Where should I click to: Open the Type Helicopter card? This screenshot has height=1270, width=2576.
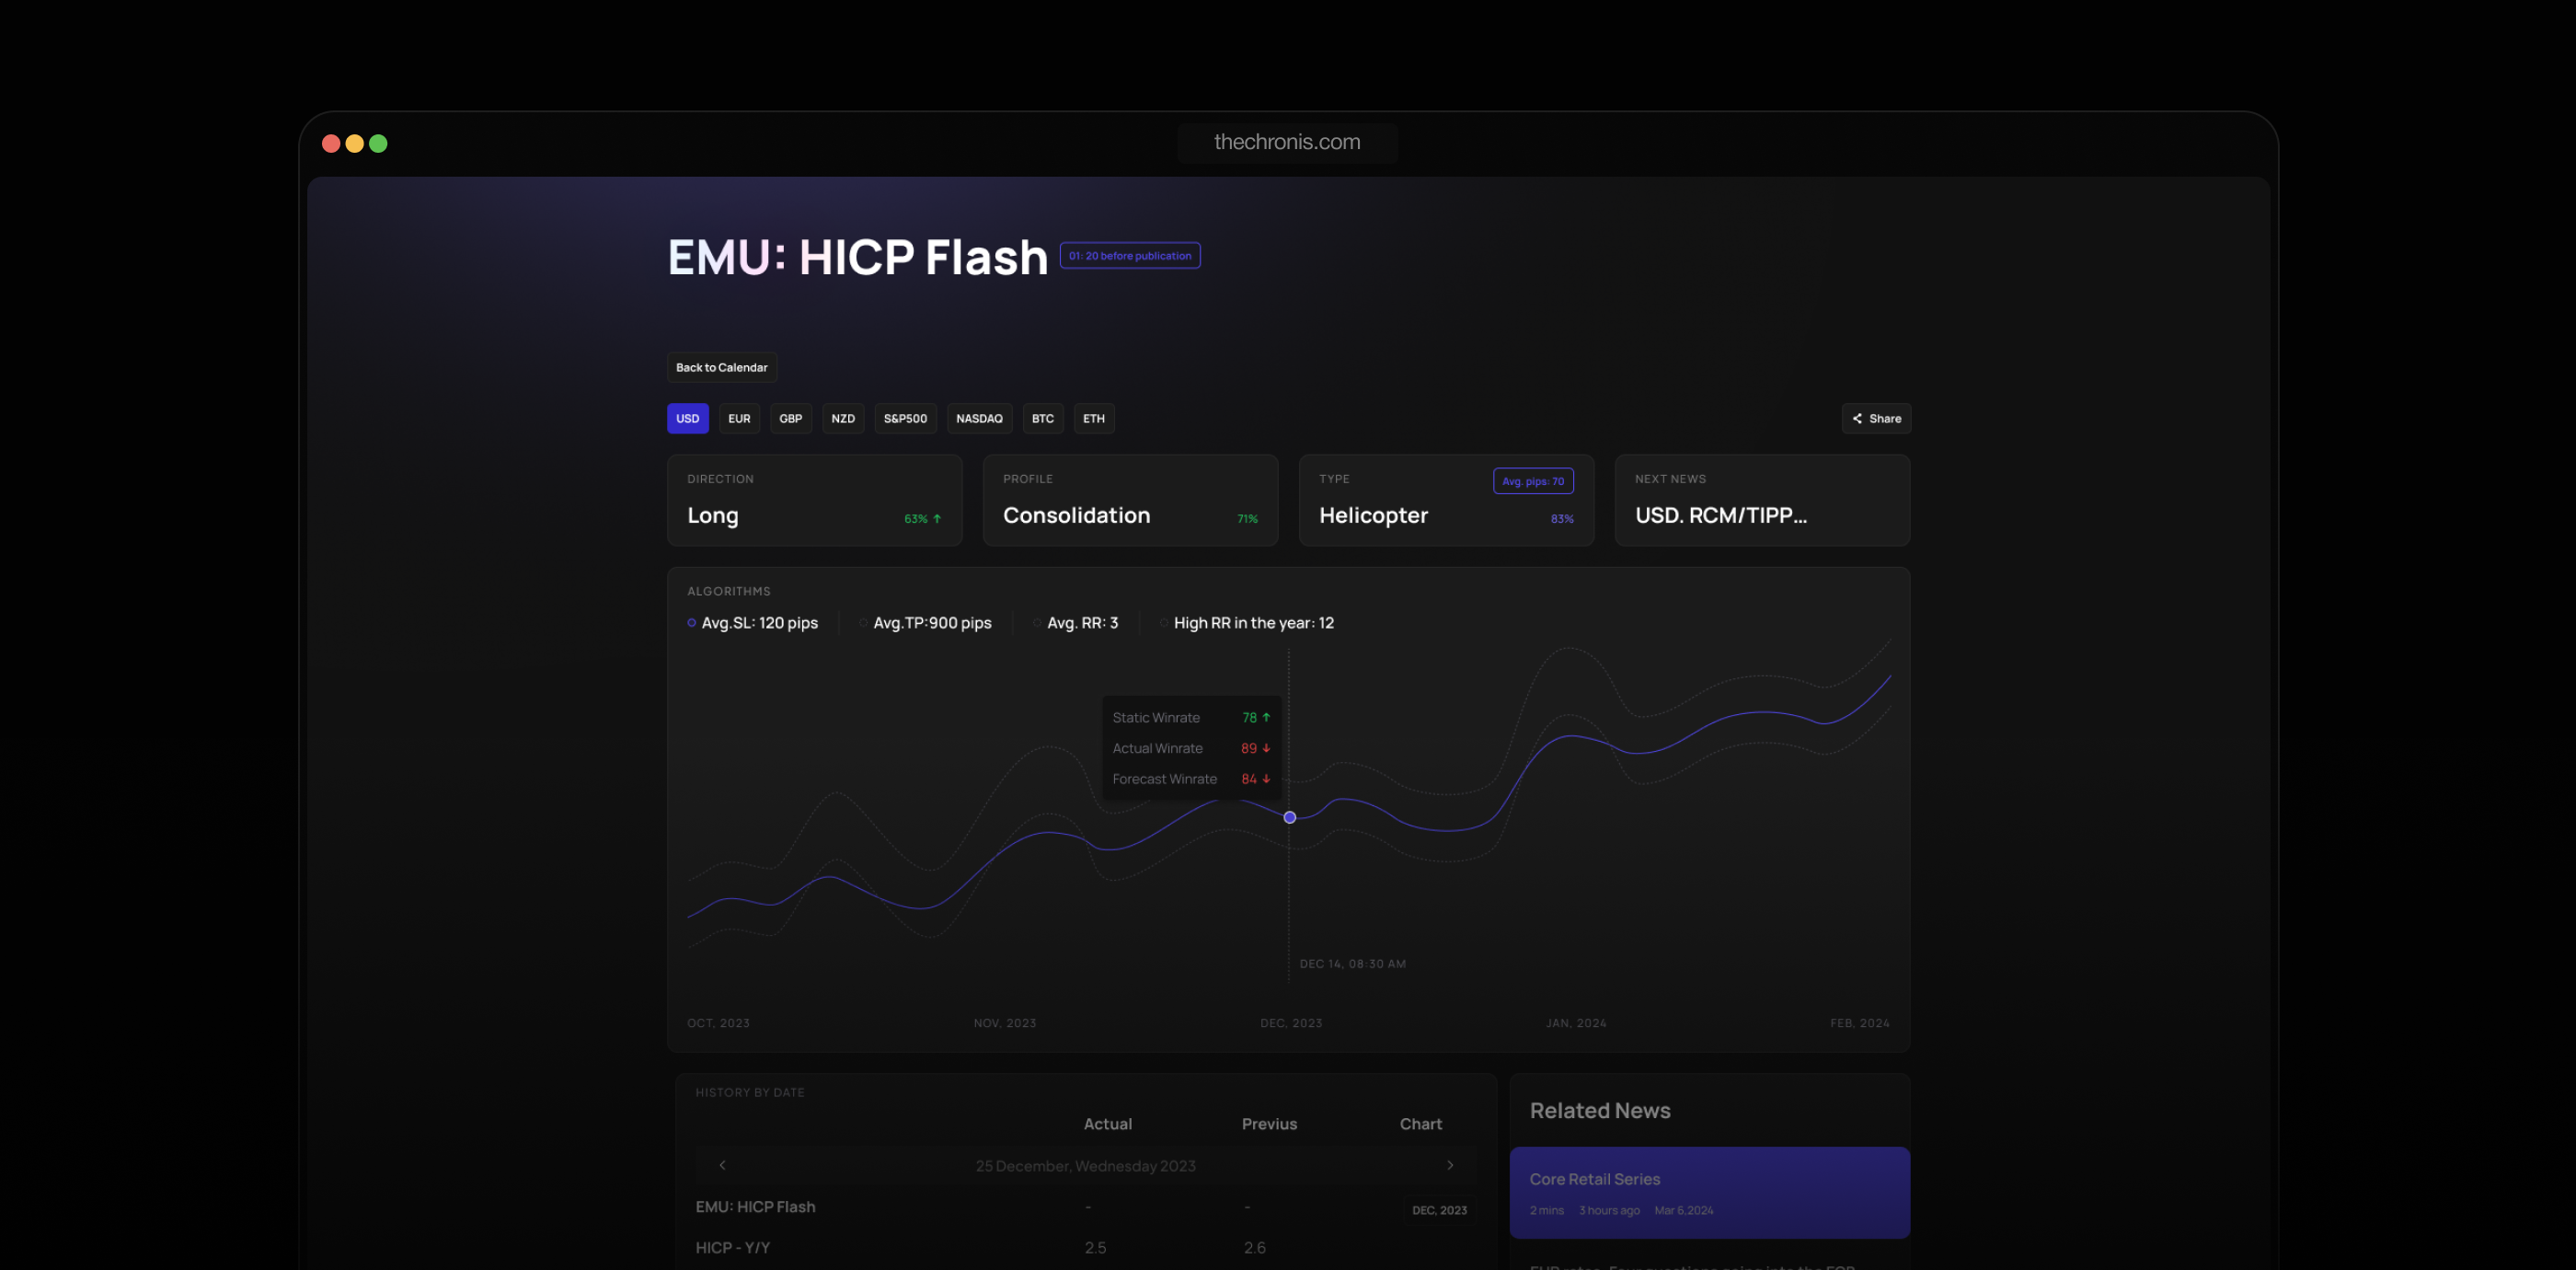(1446, 500)
